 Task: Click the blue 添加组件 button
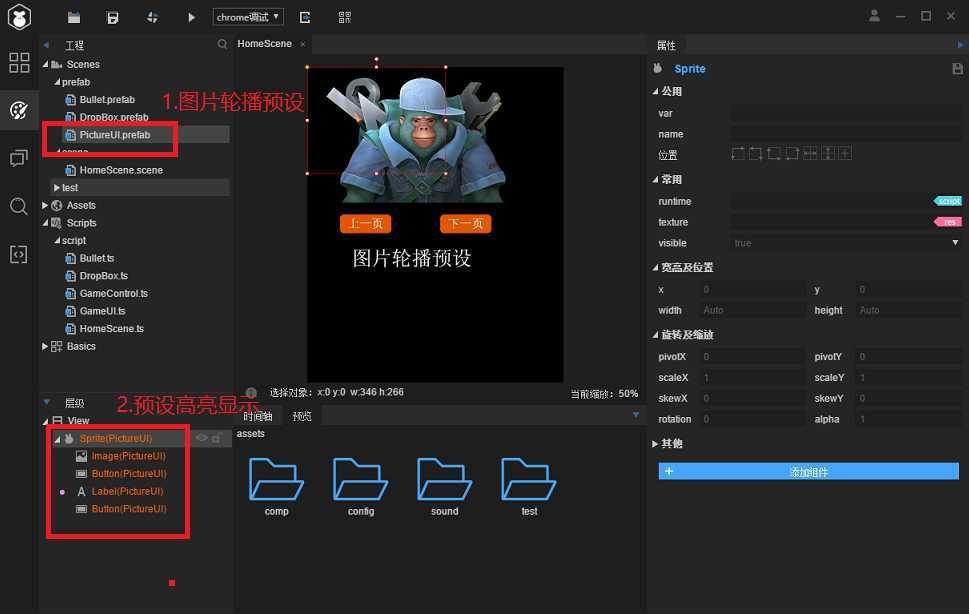808,471
